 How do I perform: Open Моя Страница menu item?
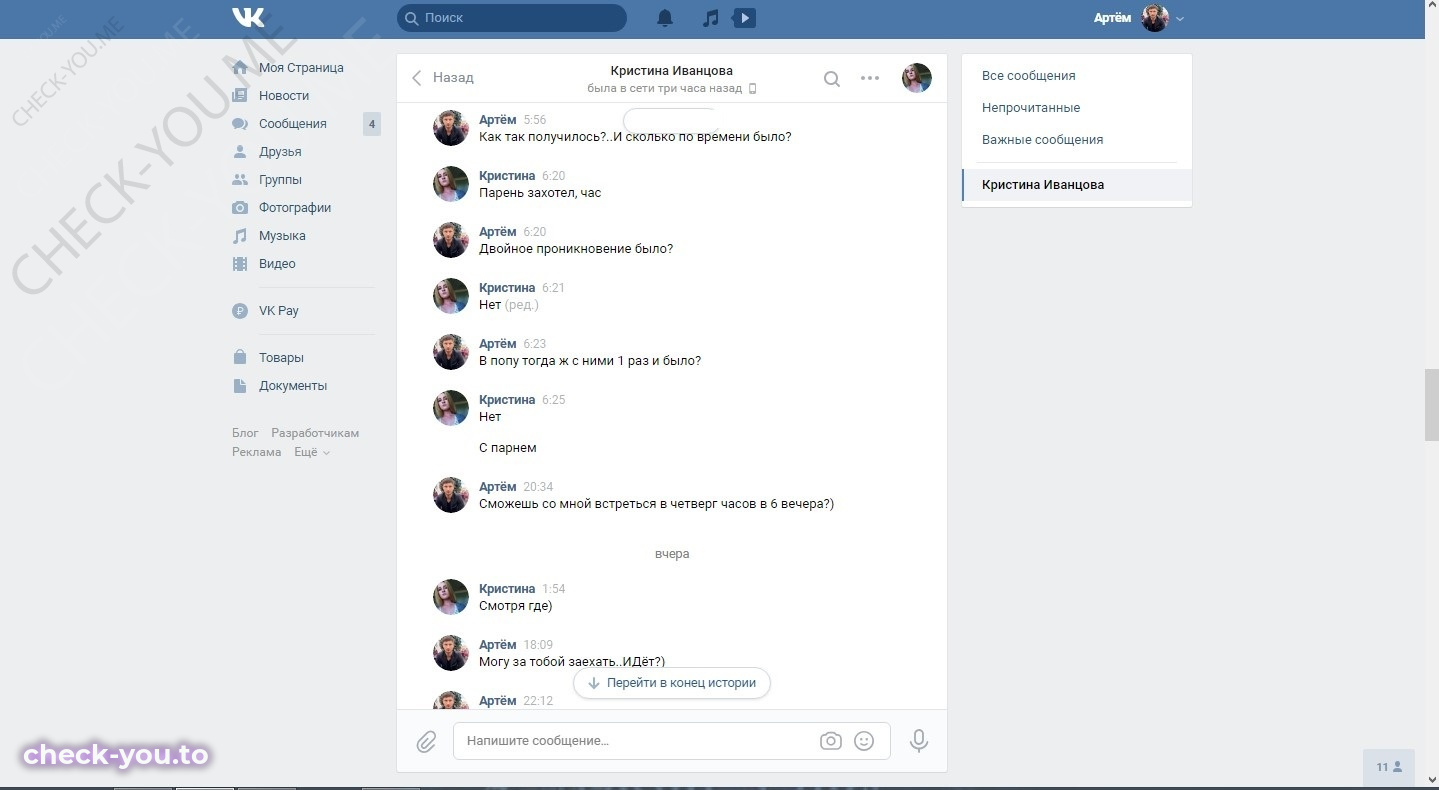(301, 68)
